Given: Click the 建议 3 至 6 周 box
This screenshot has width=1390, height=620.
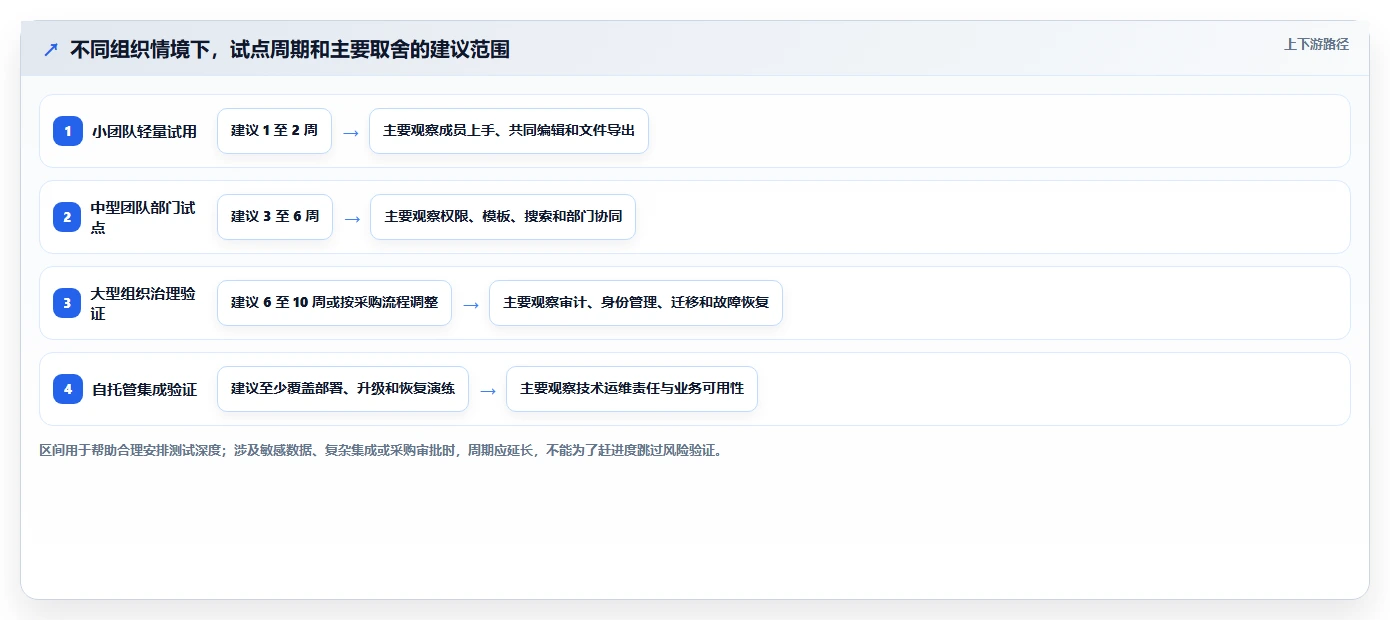Looking at the screenshot, I should coord(275,217).
